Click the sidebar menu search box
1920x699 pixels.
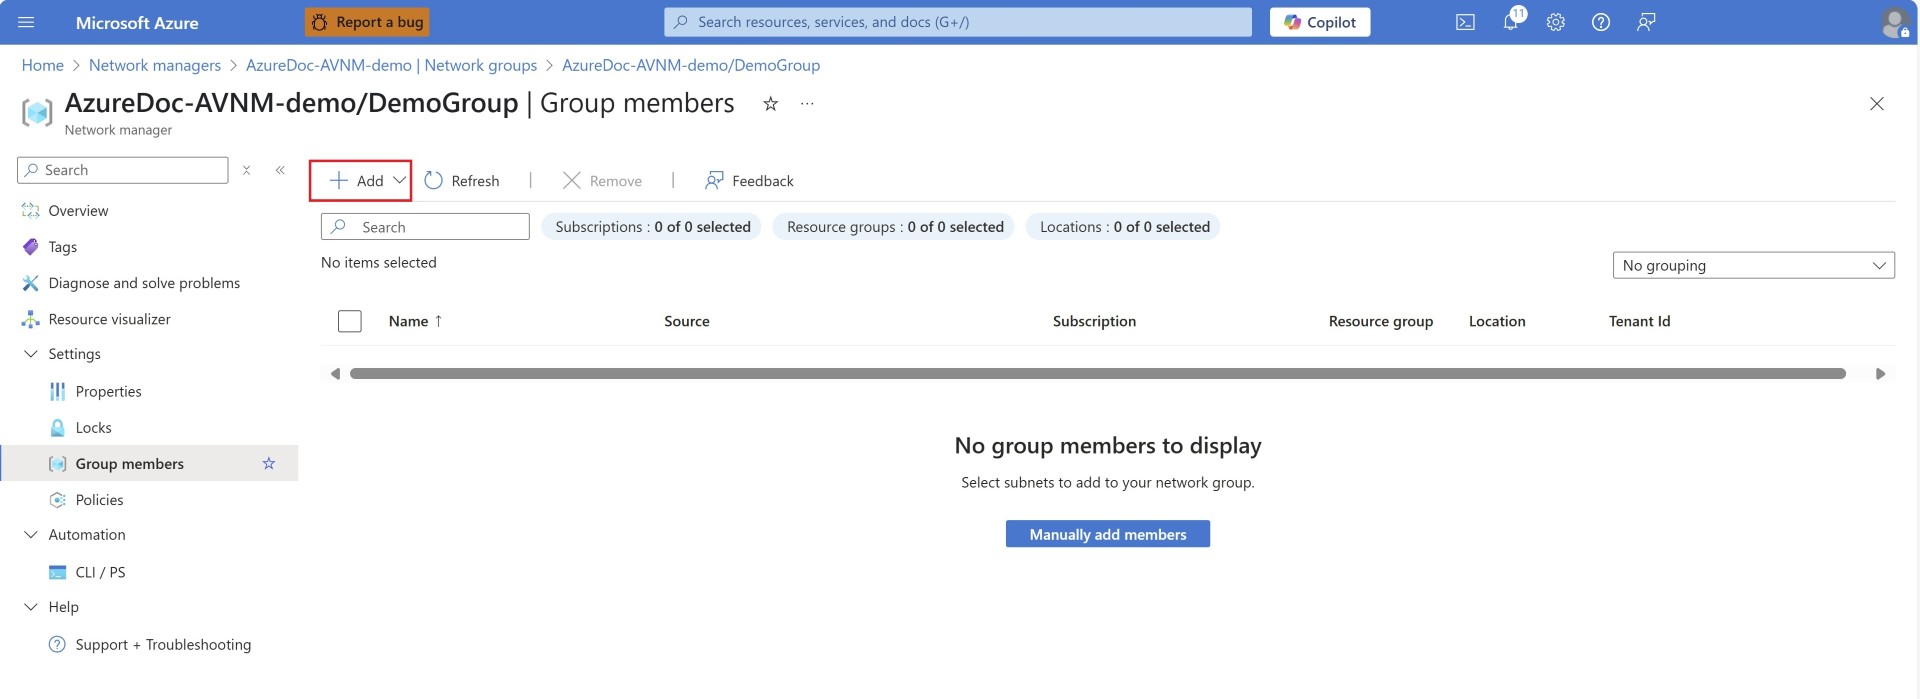pyautogui.click(x=123, y=170)
